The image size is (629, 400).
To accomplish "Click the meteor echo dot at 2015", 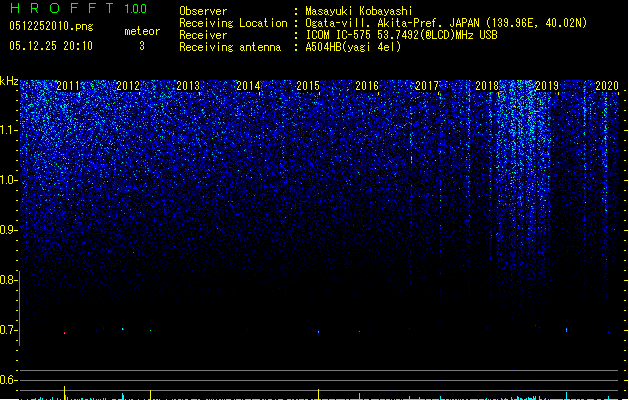I will point(319,332).
